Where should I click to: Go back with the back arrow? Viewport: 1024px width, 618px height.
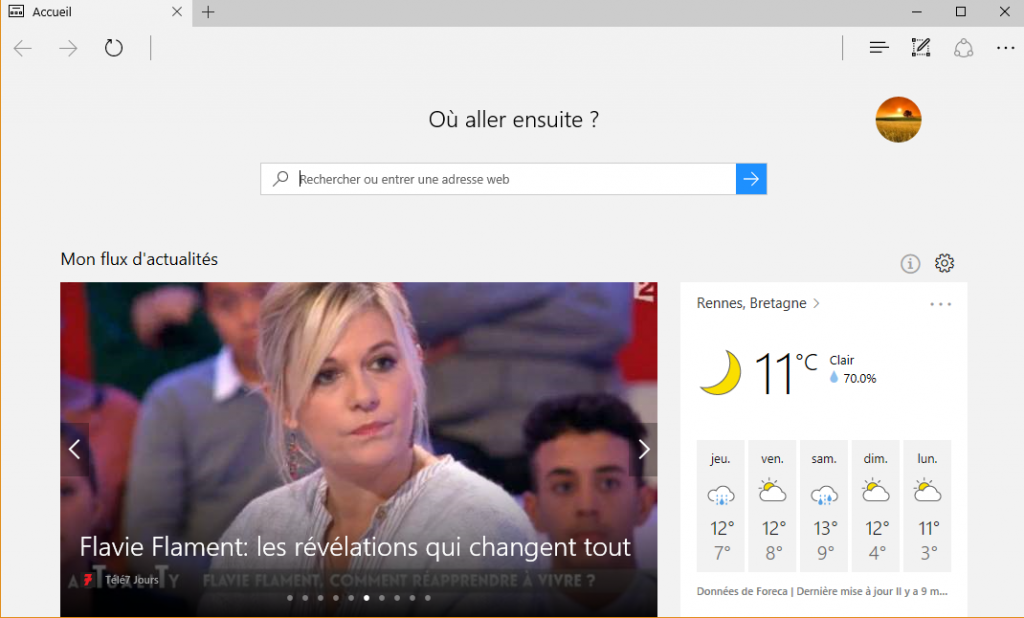tap(23, 48)
